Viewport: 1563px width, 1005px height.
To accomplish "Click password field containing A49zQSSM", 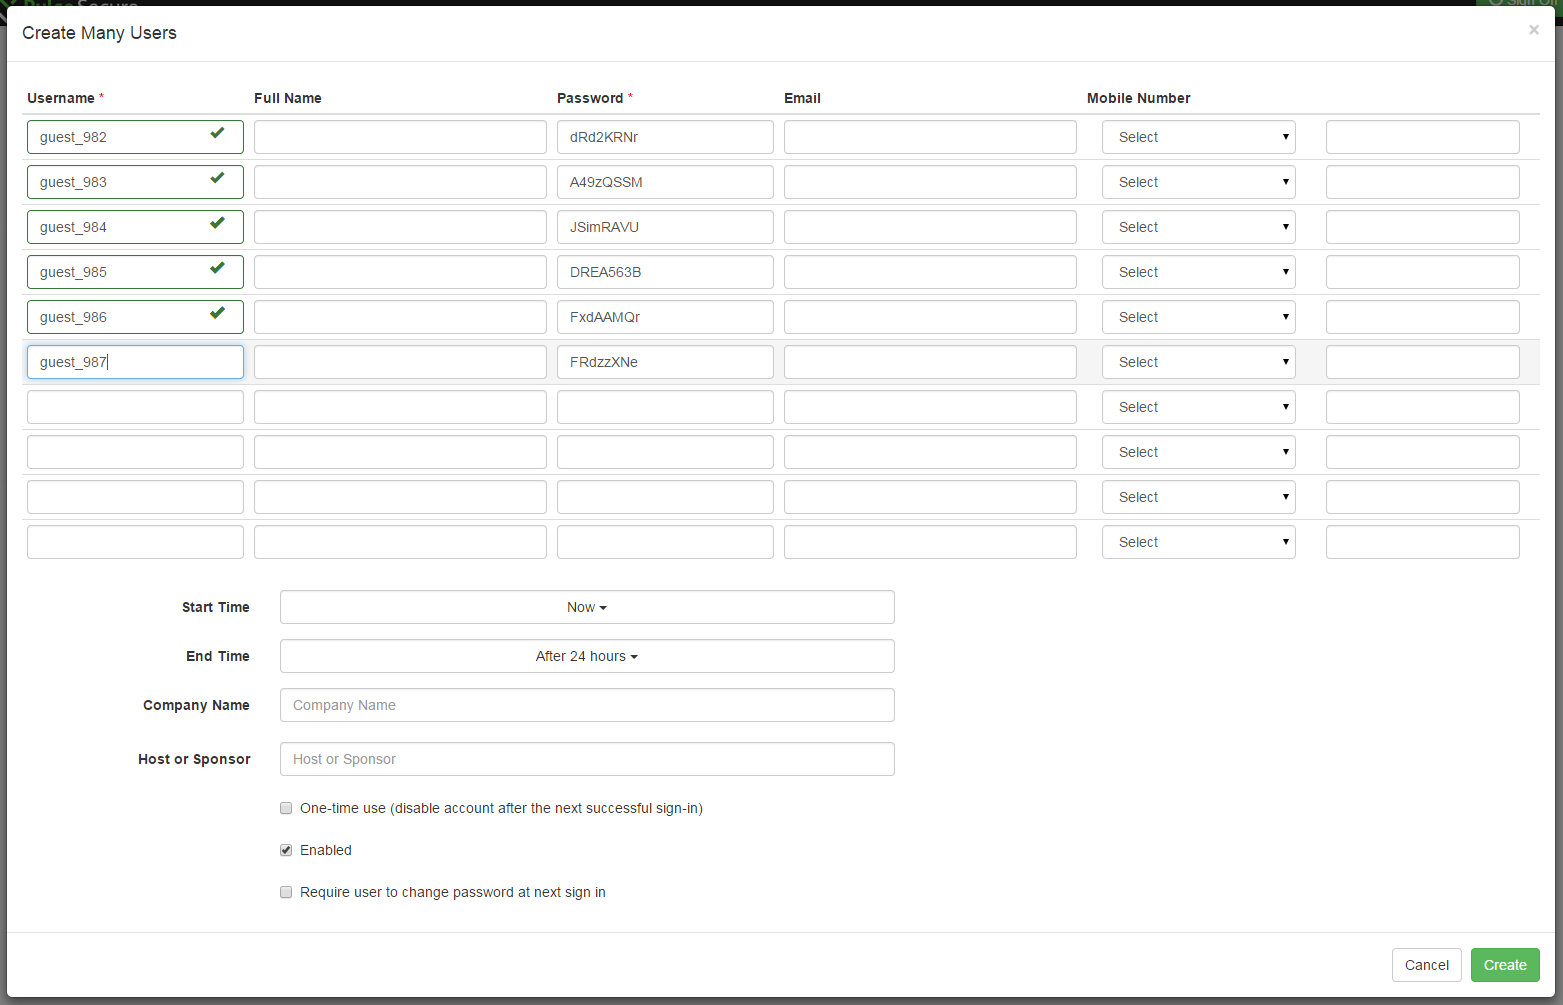I will click(665, 182).
